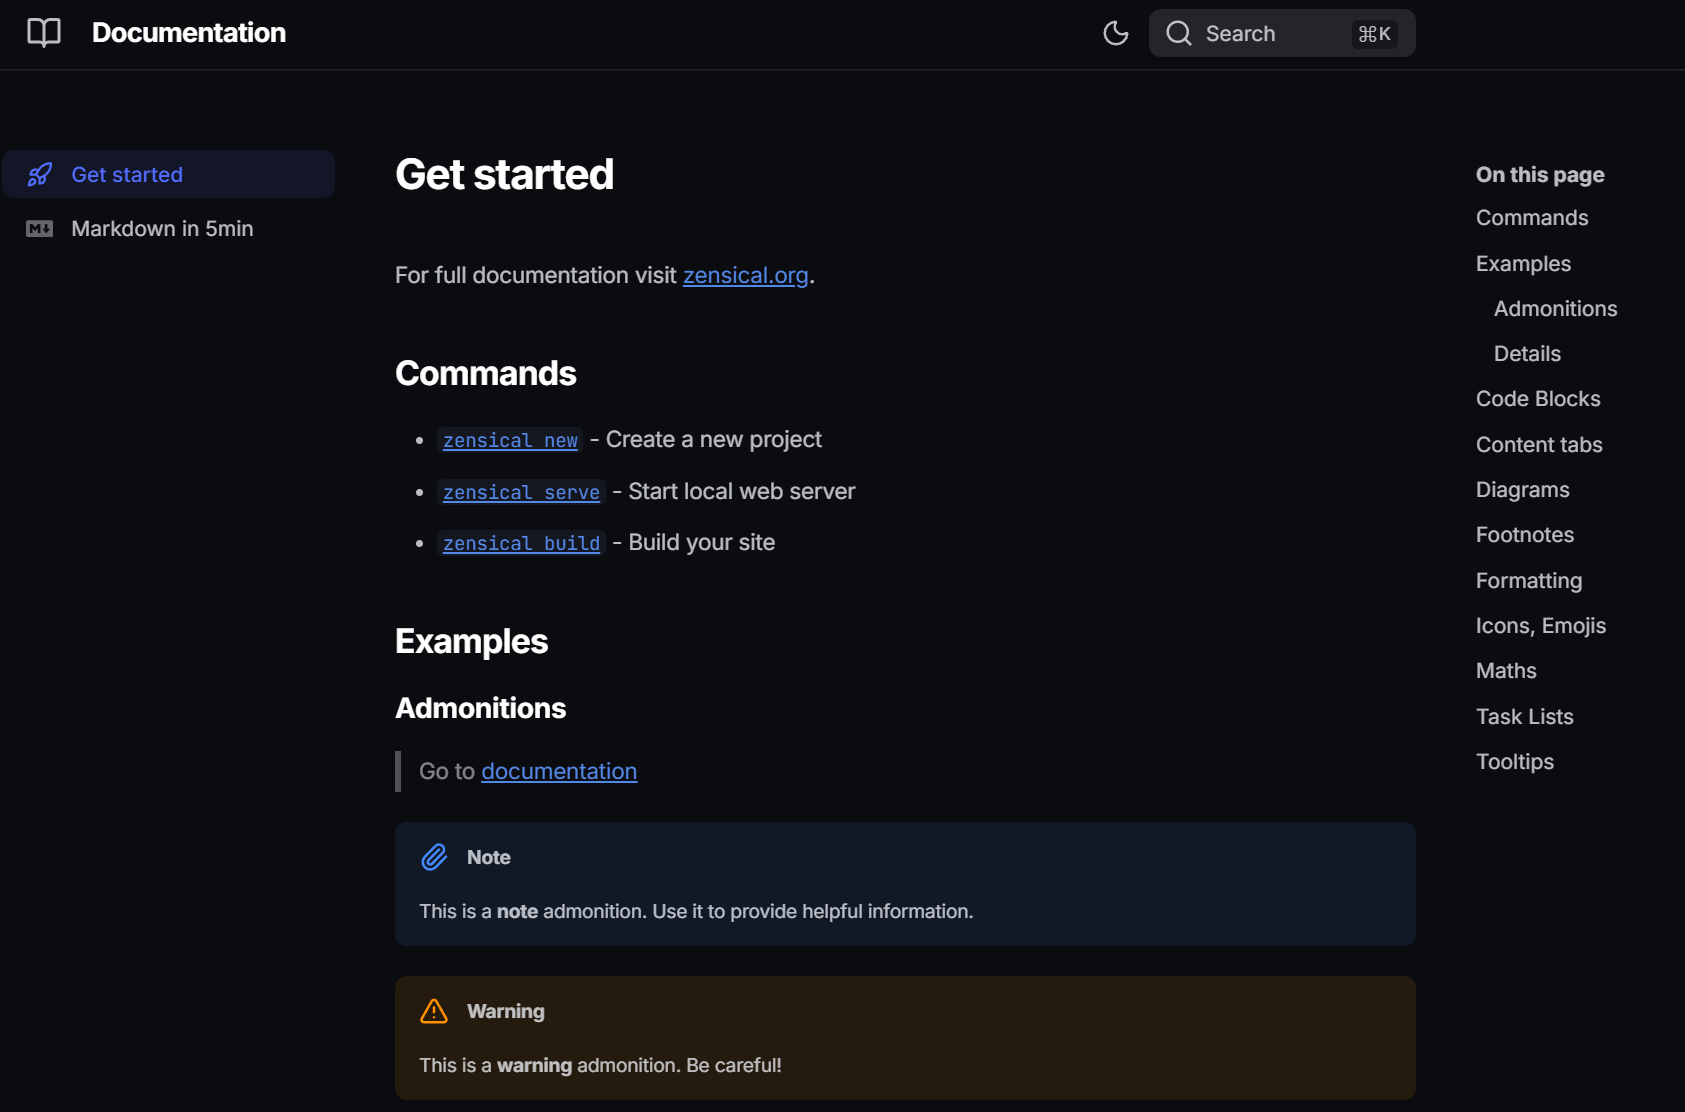The height and width of the screenshot is (1112, 1685).
Task: Go to Icons, Emojis section
Action: (x=1541, y=626)
